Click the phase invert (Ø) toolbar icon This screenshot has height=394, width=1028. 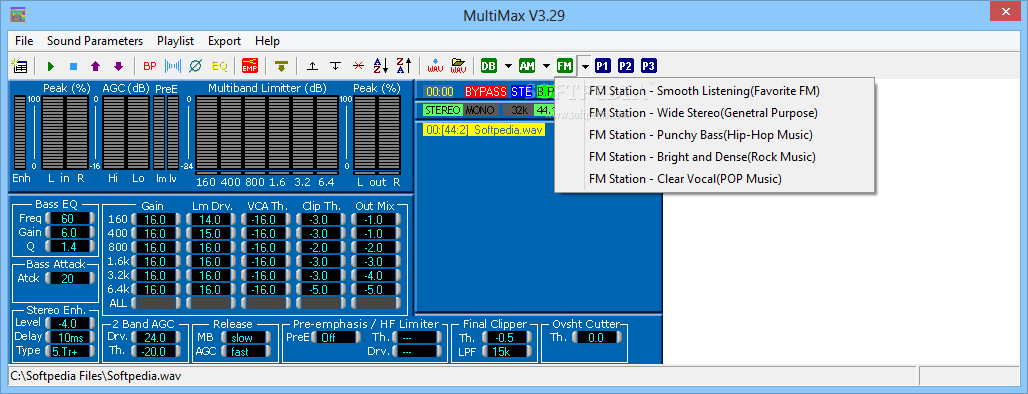(x=195, y=66)
